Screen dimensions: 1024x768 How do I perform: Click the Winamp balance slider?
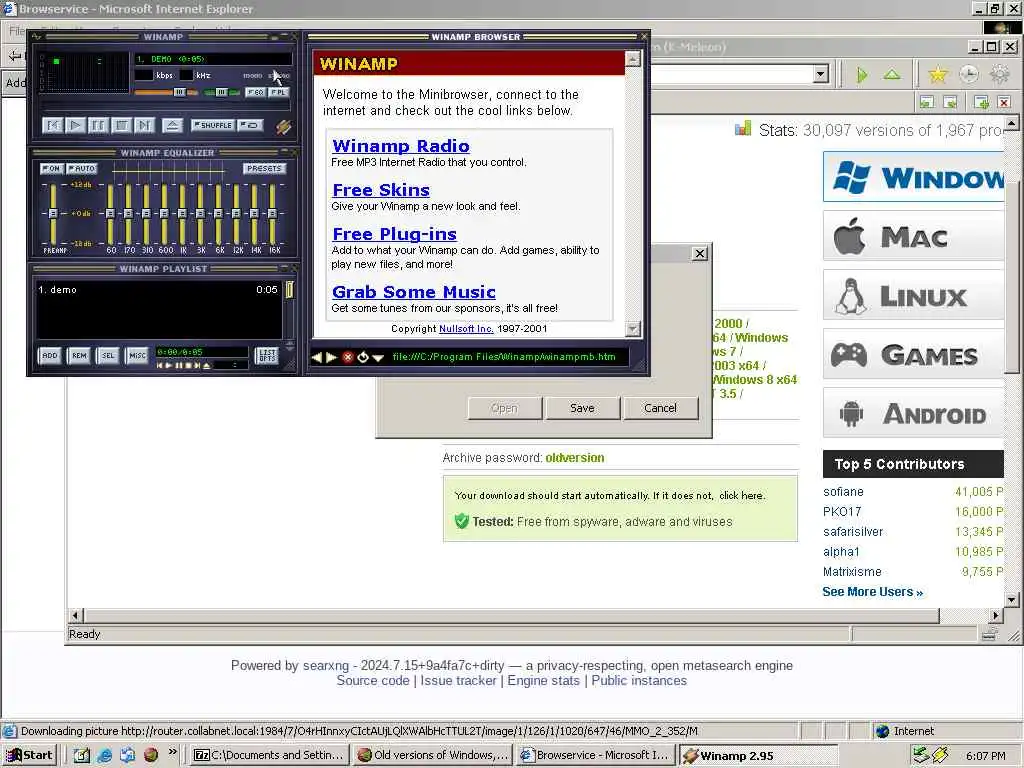tap(221, 92)
